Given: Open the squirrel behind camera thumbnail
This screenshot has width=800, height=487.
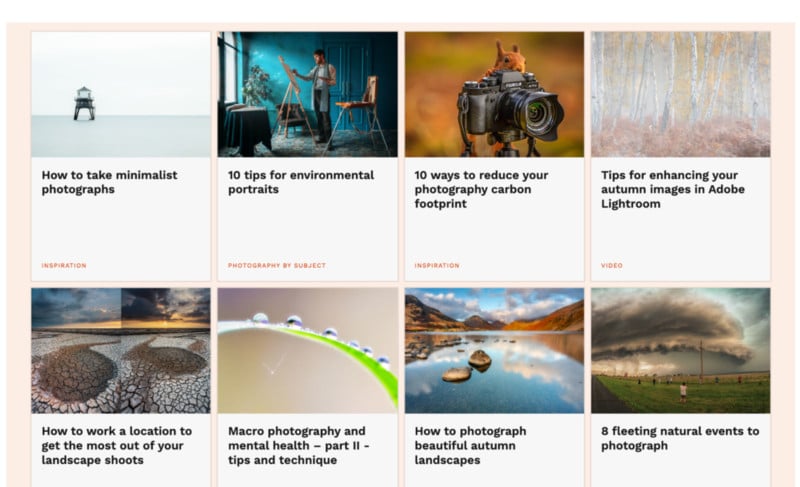Looking at the screenshot, I should pyautogui.click(x=494, y=94).
